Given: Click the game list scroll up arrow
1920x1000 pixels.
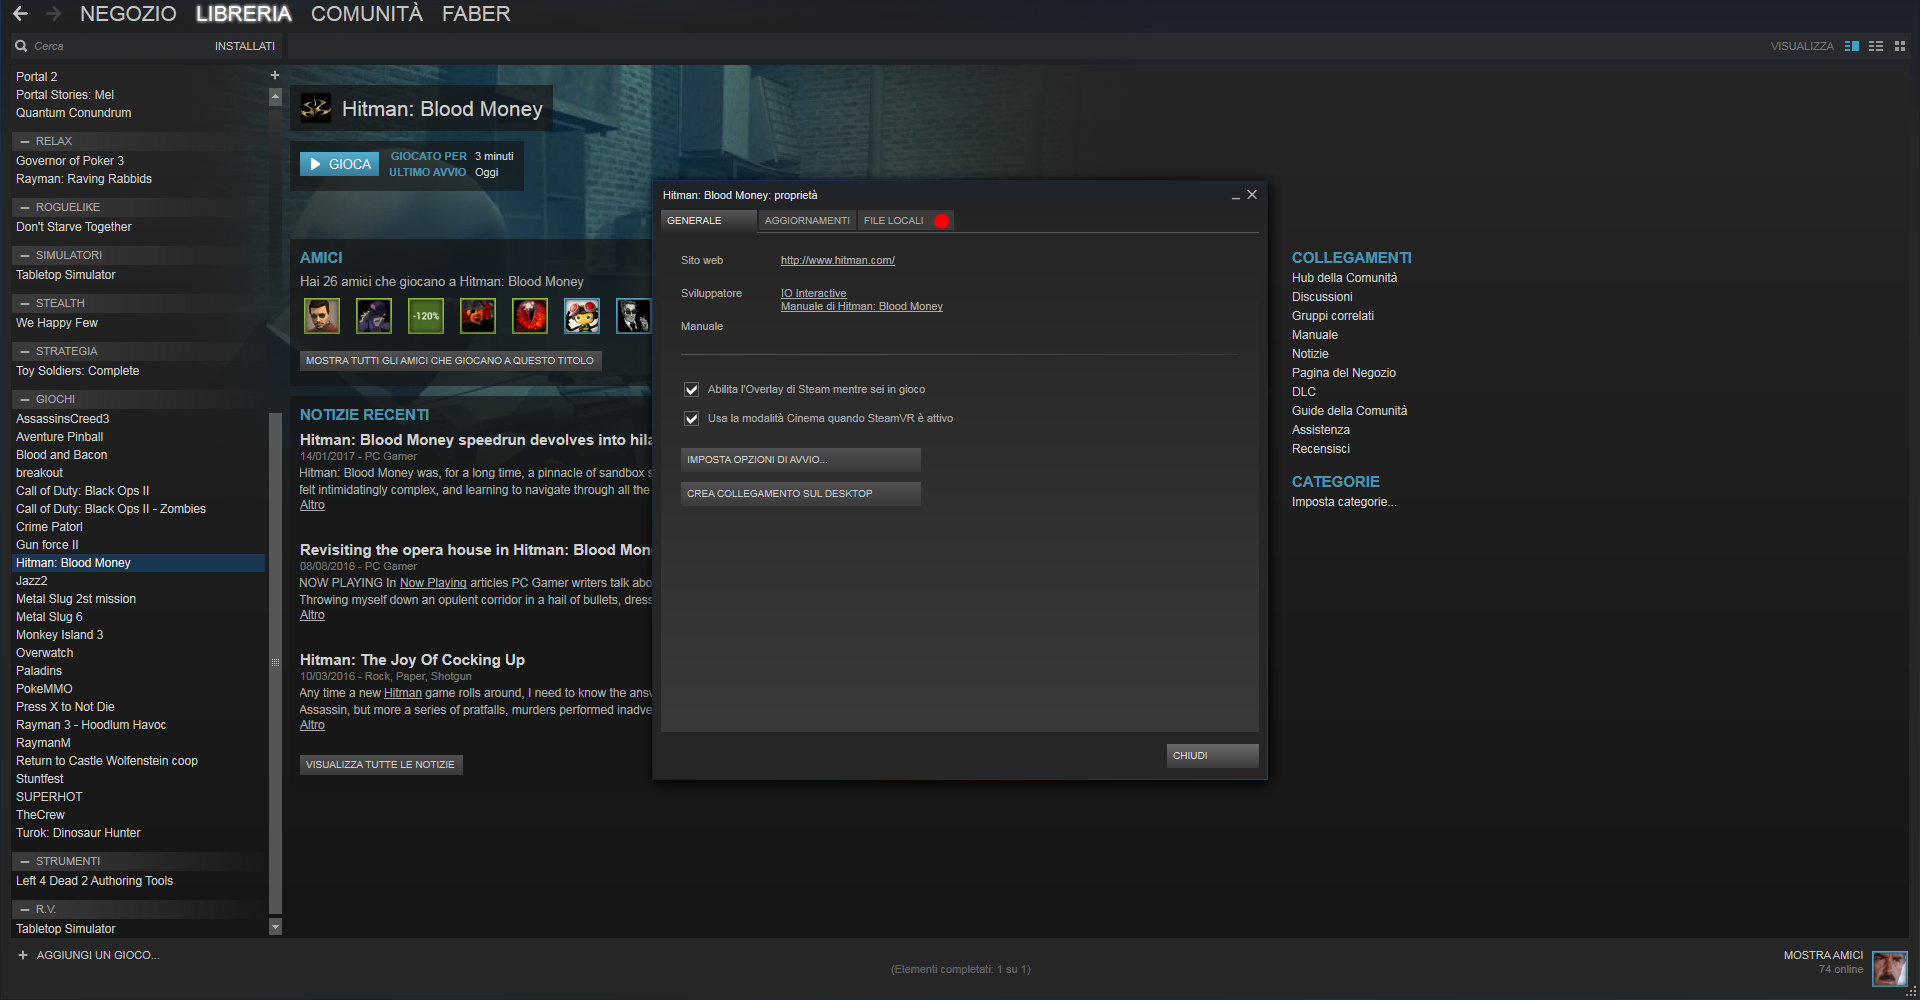Looking at the screenshot, I should [275, 97].
